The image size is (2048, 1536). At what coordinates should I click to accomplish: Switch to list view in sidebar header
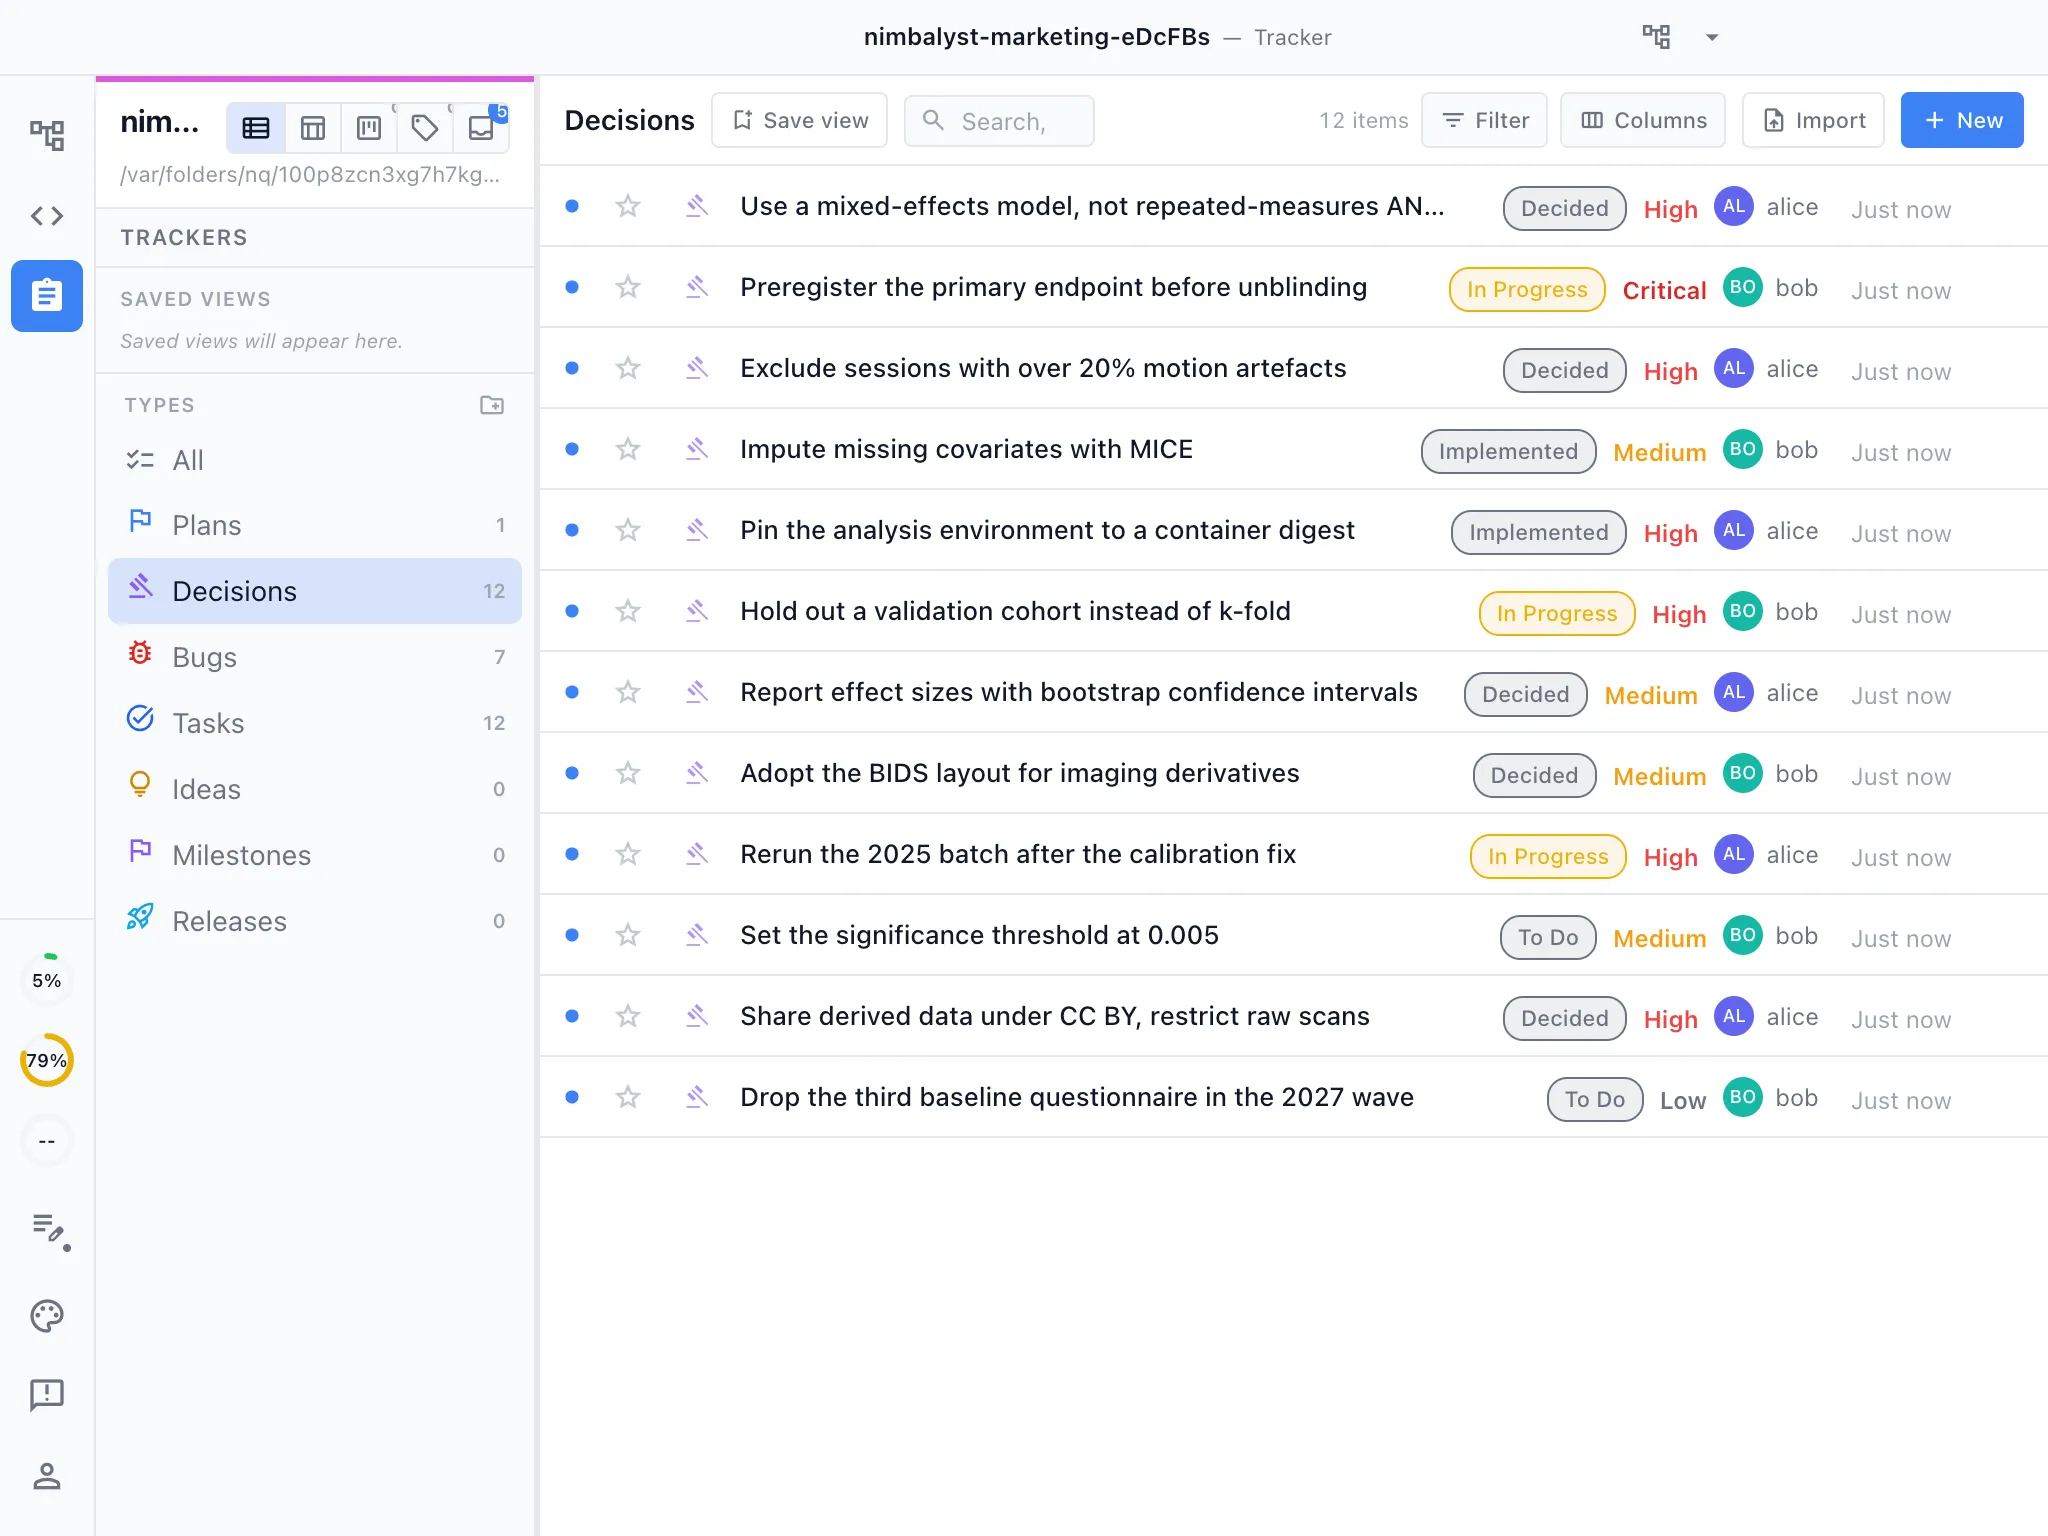[x=256, y=128]
